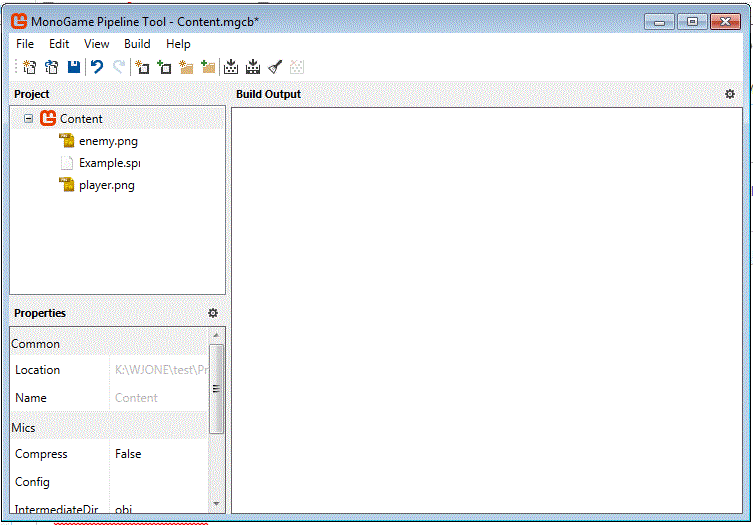
Task: Minimize the Pipeline Tool window
Action: click(x=659, y=22)
